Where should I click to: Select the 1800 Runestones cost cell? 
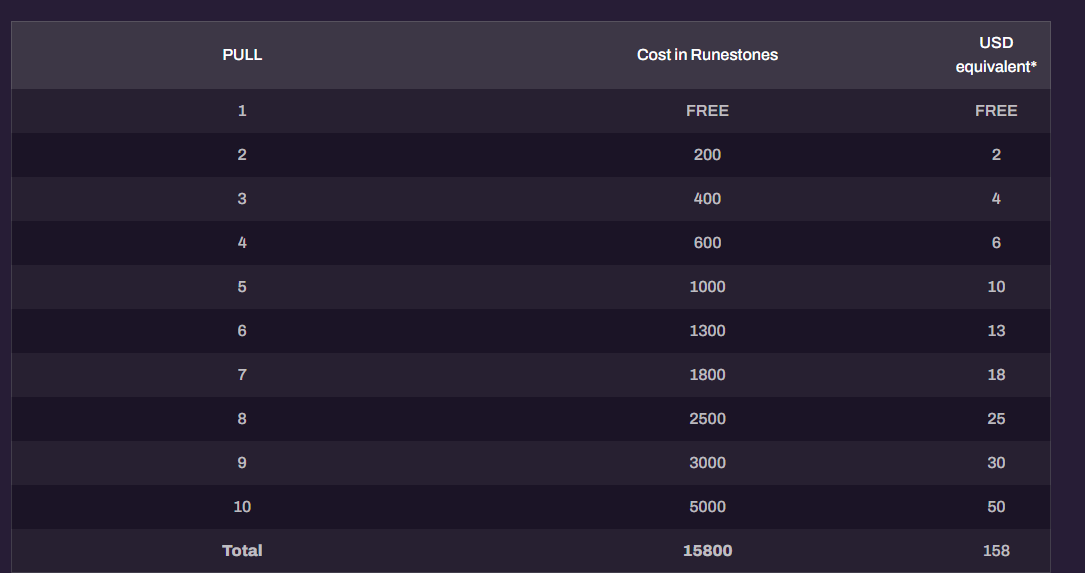tap(707, 375)
